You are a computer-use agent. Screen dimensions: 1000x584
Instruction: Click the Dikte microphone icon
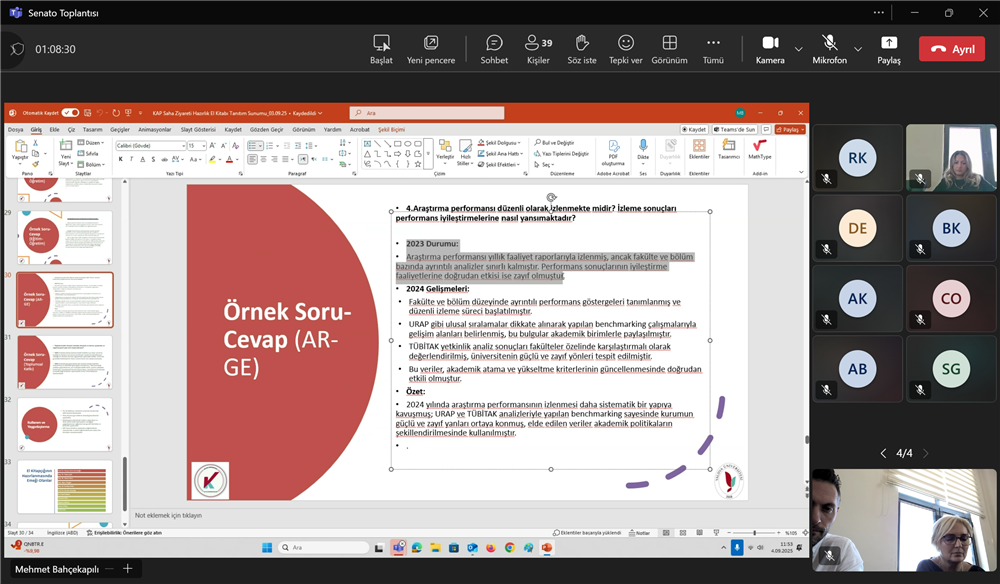(643, 146)
